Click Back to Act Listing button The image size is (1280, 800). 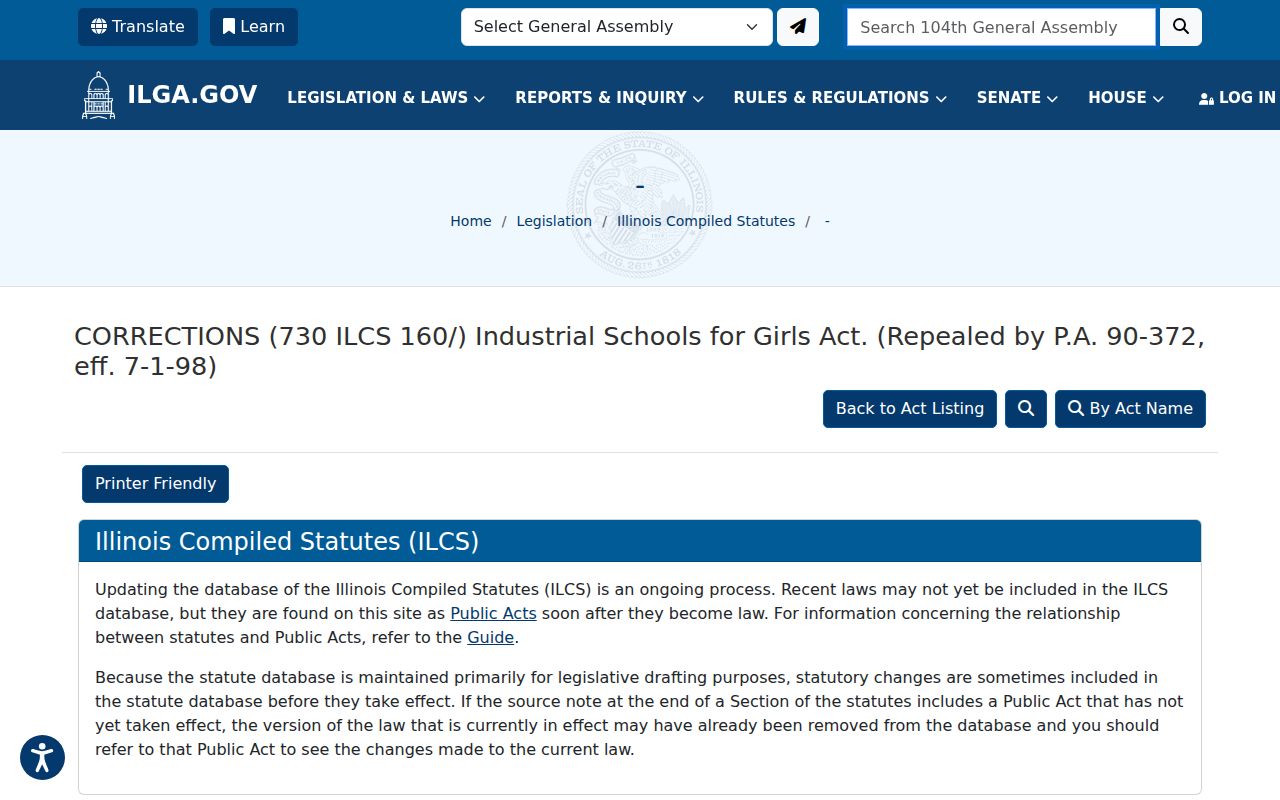point(910,409)
